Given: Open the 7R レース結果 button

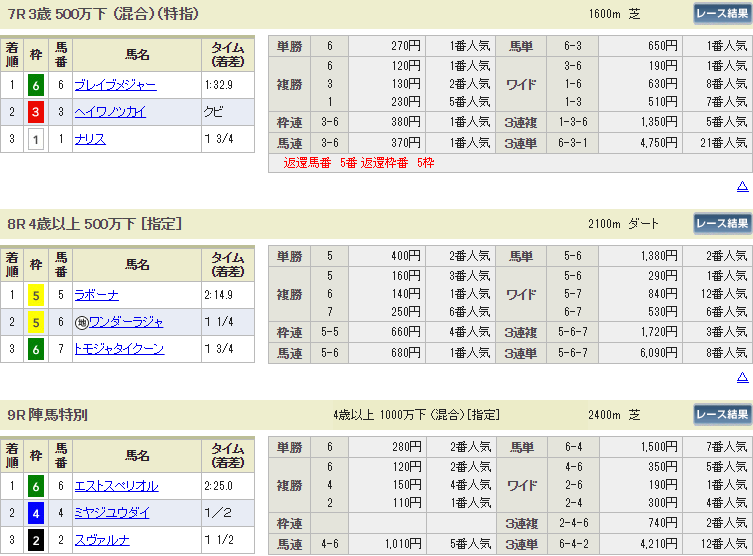Looking at the screenshot, I should coord(722,14).
